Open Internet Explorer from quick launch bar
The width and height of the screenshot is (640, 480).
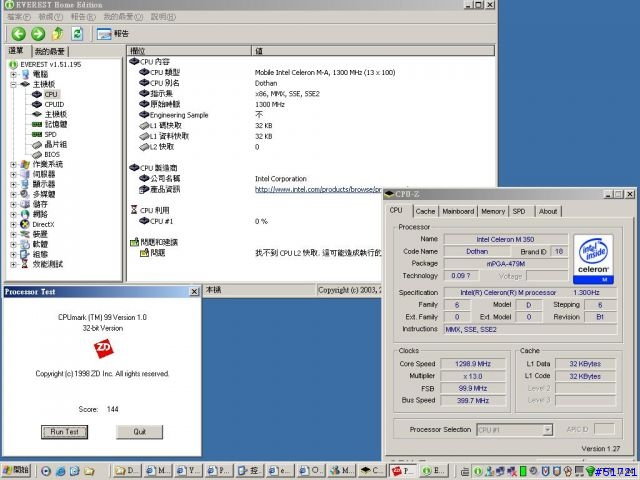tap(60, 471)
